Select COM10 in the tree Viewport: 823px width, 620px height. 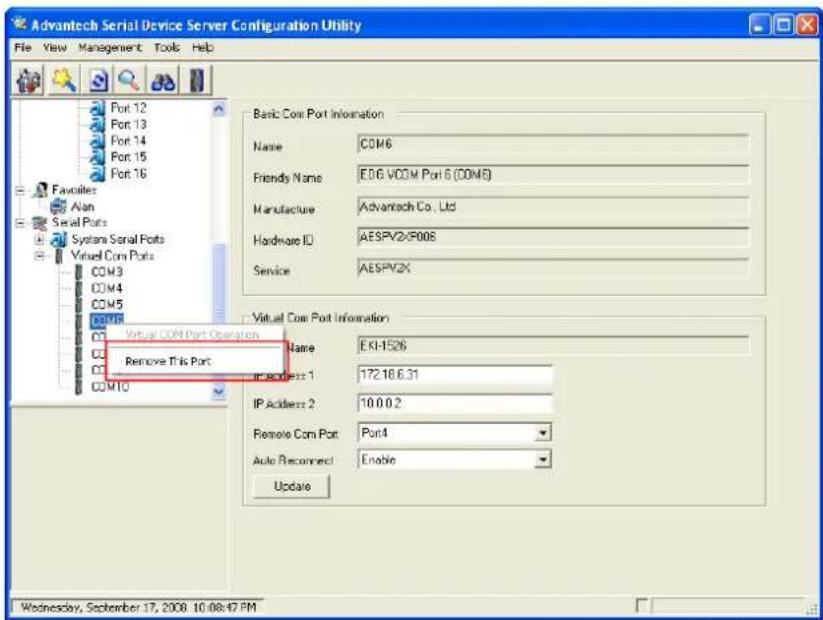coord(110,387)
